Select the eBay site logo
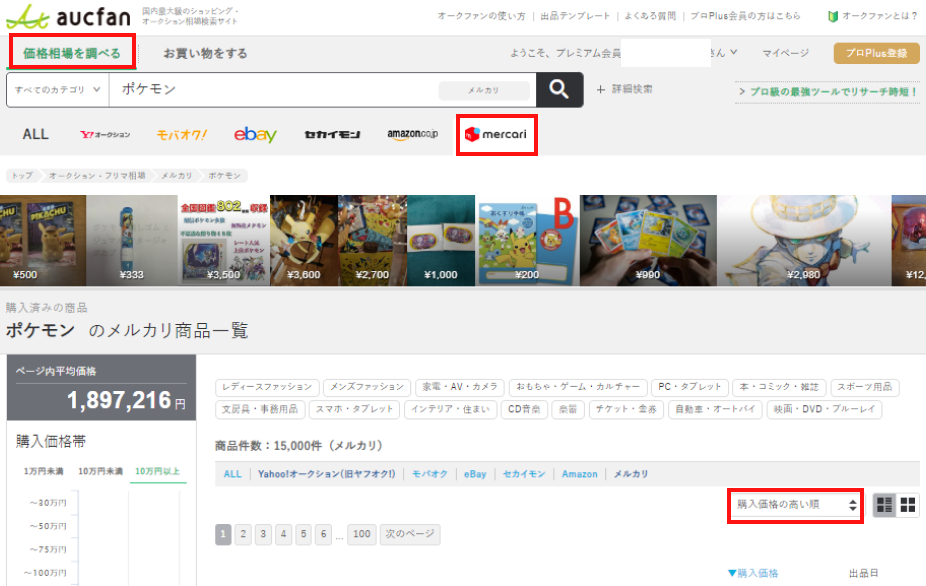The width and height of the screenshot is (926, 586). (x=255, y=135)
